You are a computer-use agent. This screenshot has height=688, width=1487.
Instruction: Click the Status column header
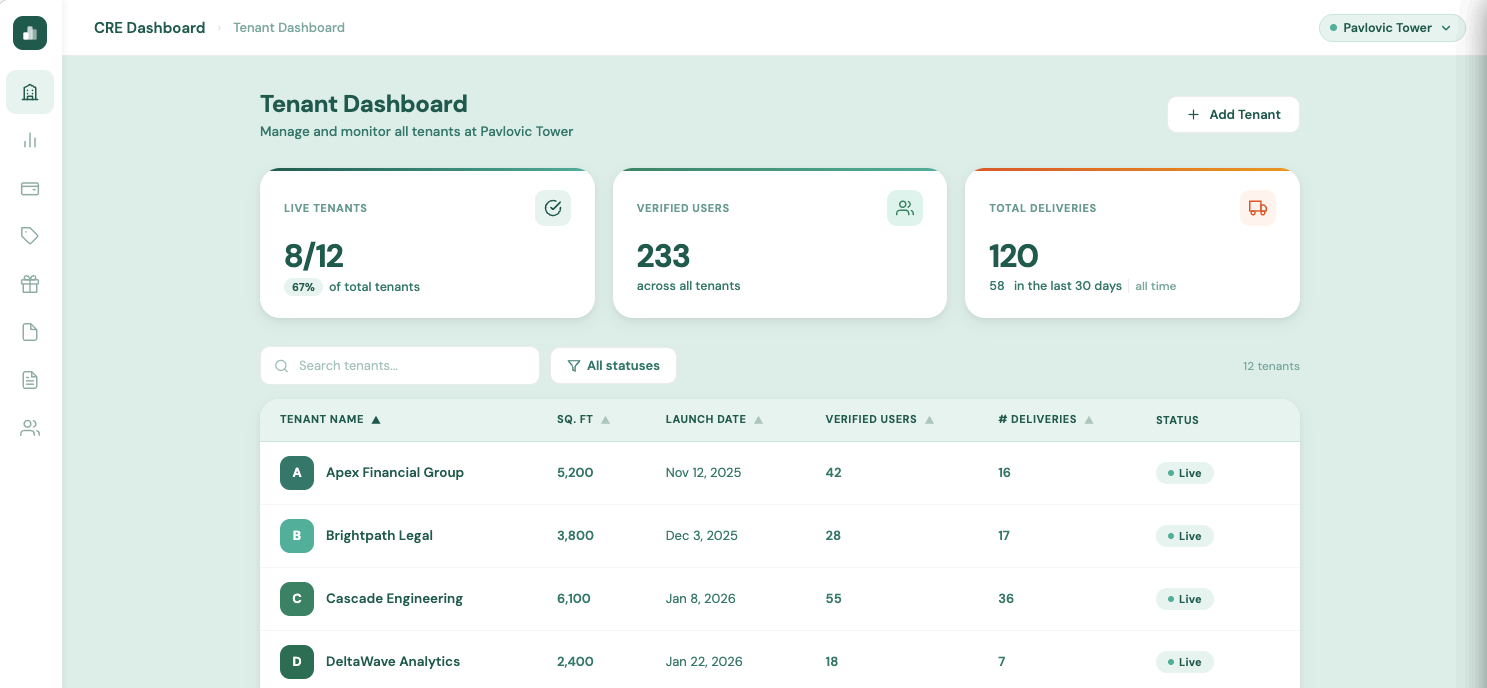click(1177, 420)
